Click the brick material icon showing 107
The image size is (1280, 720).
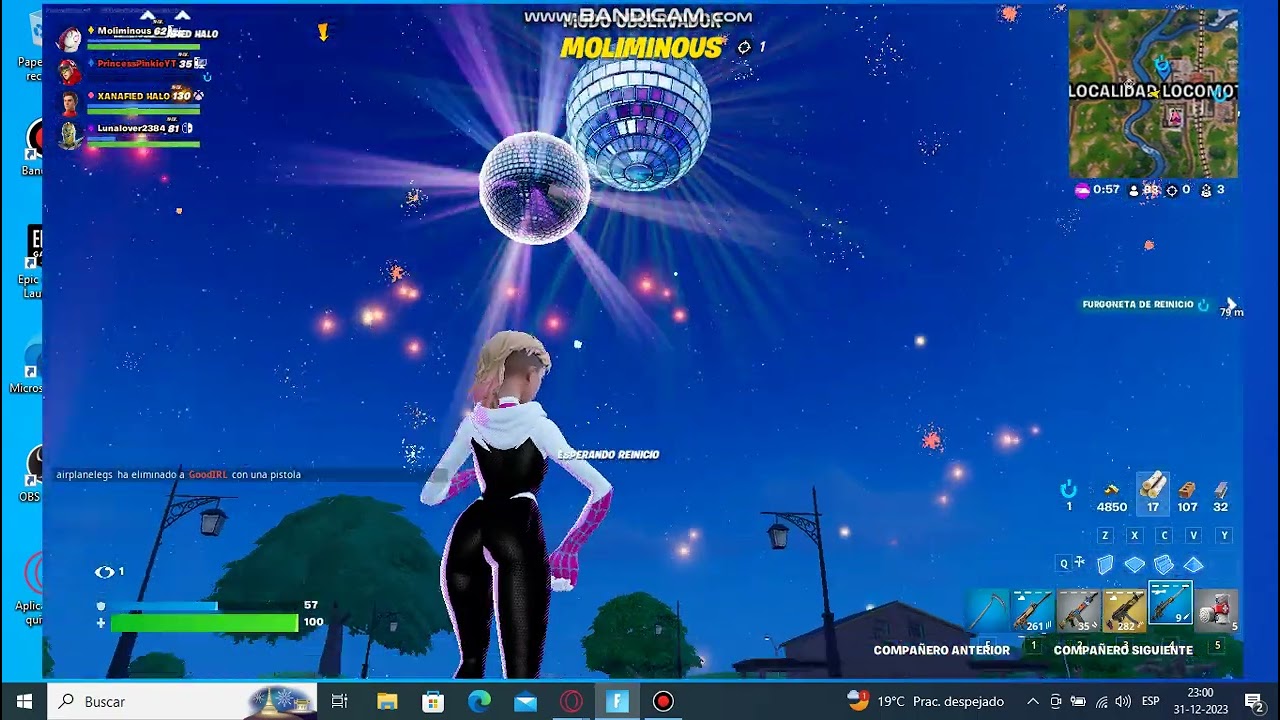(x=1187, y=489)
